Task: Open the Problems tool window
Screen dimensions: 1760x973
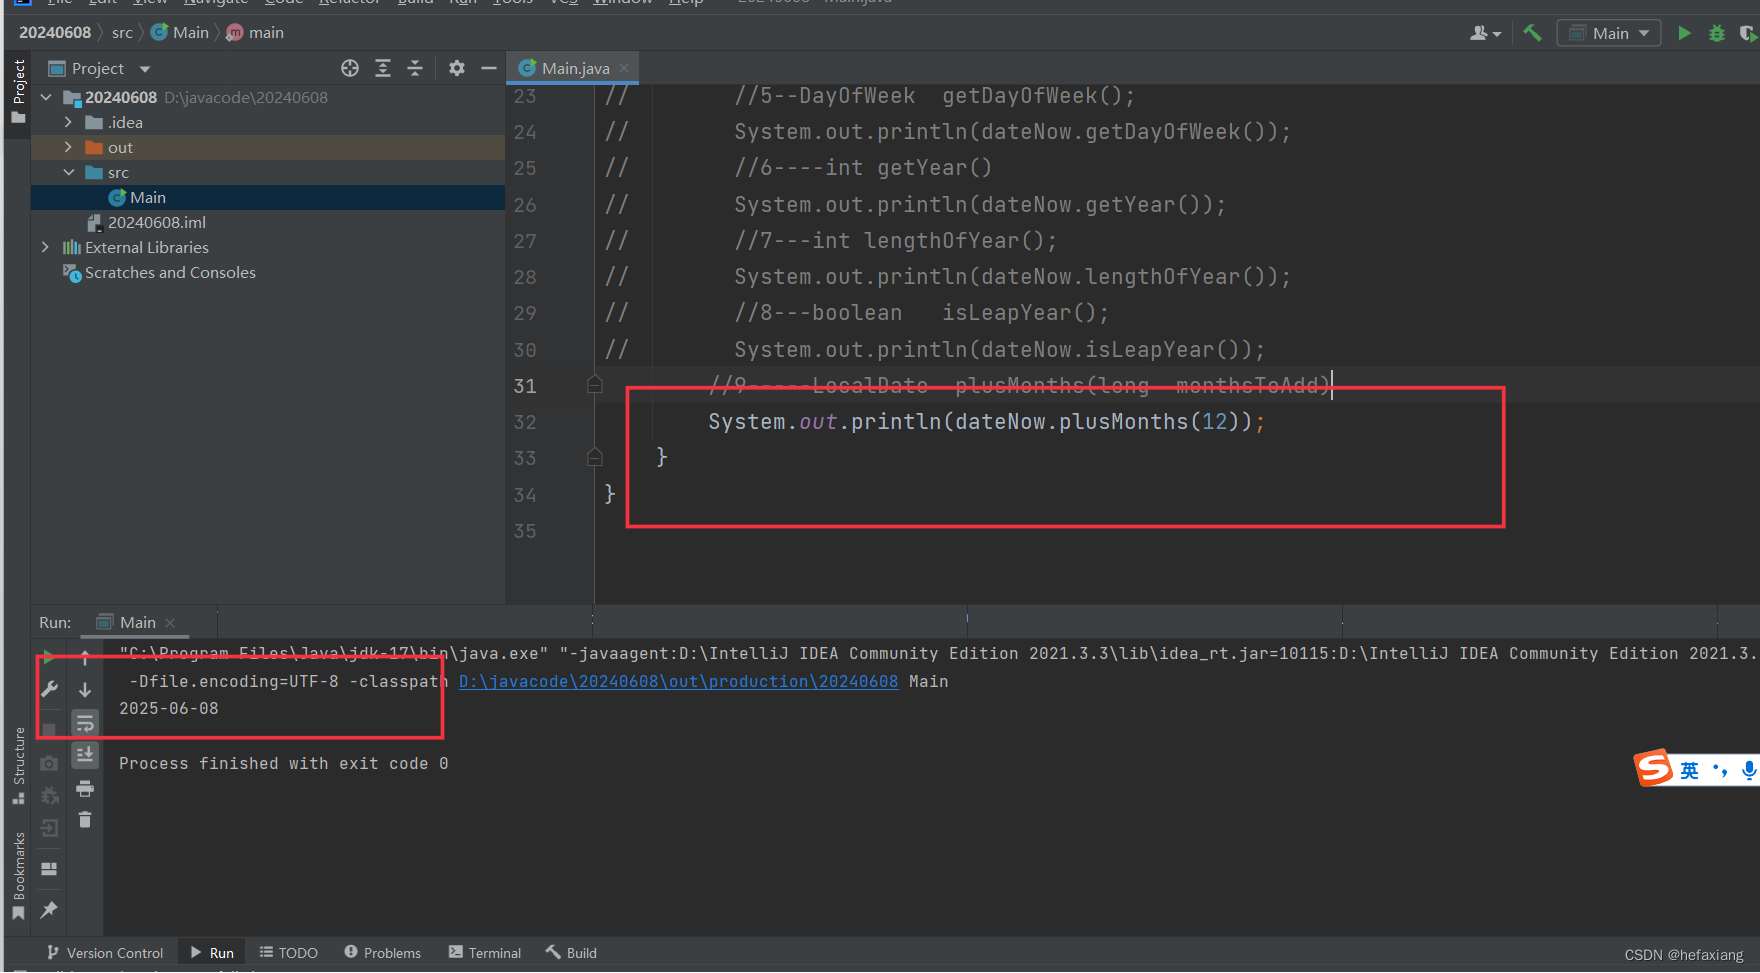Action: (x=383, y=953)
